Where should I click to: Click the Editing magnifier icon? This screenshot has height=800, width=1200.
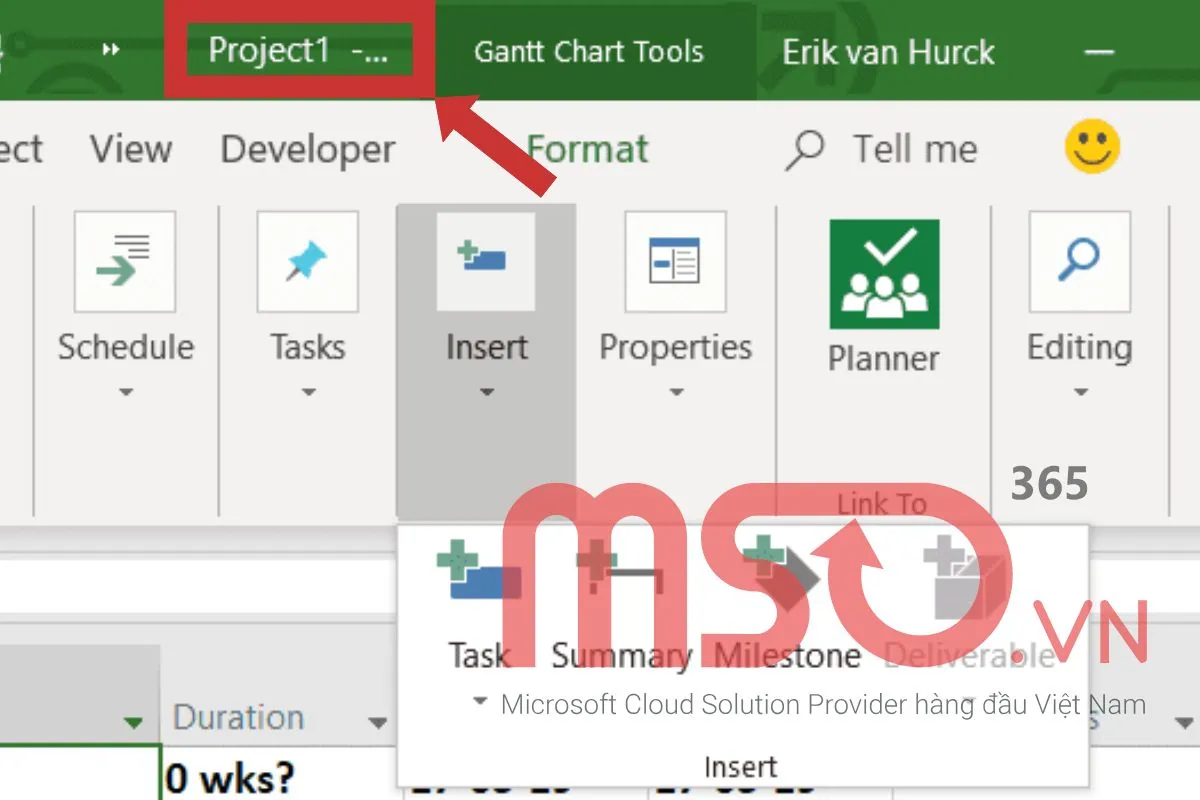(1080, 260)
